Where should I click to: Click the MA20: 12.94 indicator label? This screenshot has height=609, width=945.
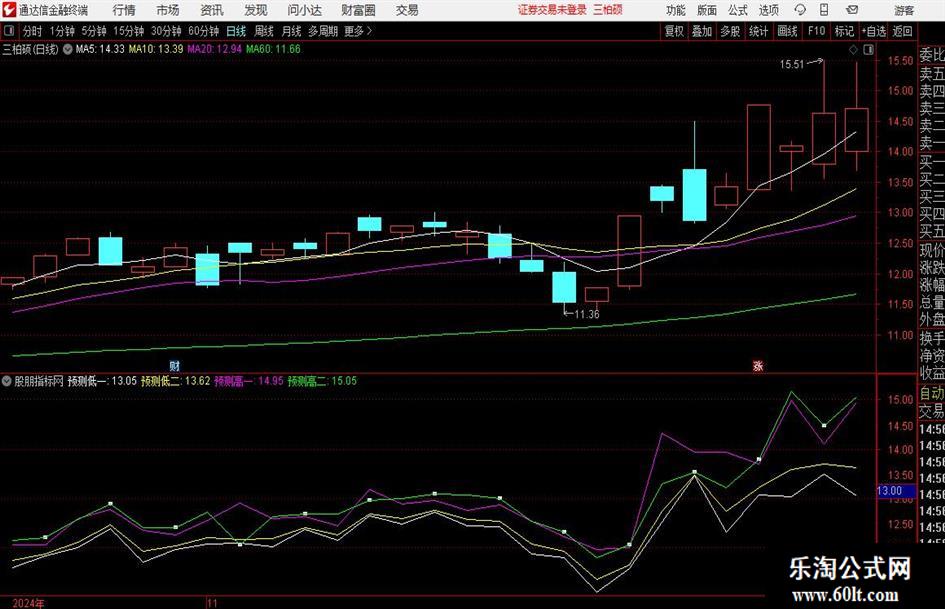point(214,49)
